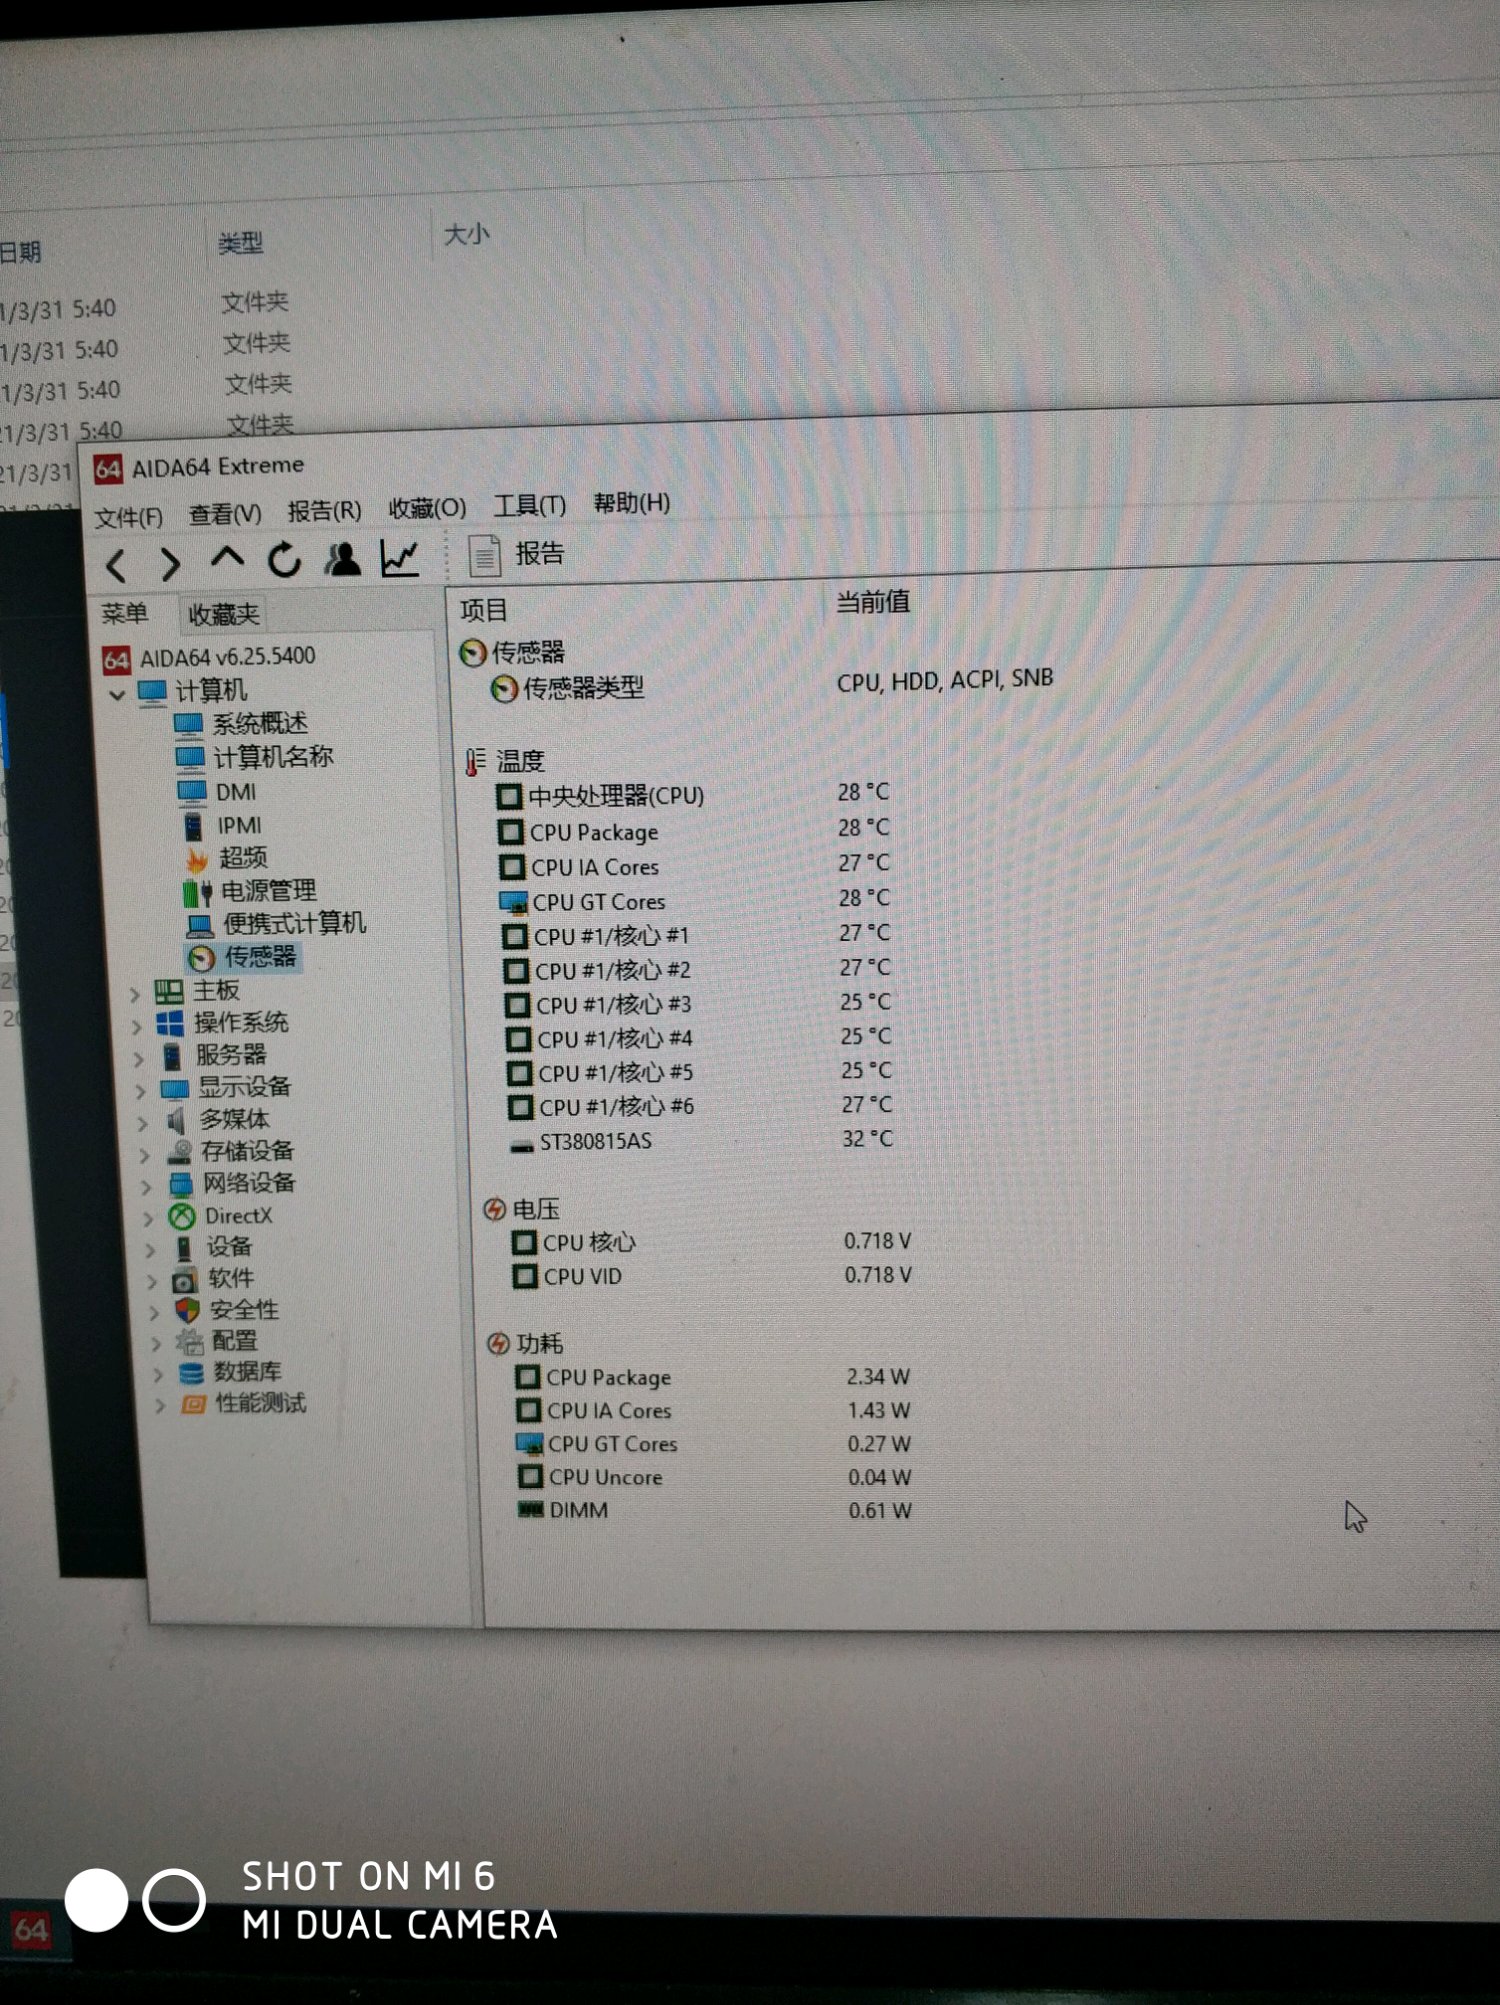Click the 配置 tree icon
1500x2005 pixels.
point(189,1342)
